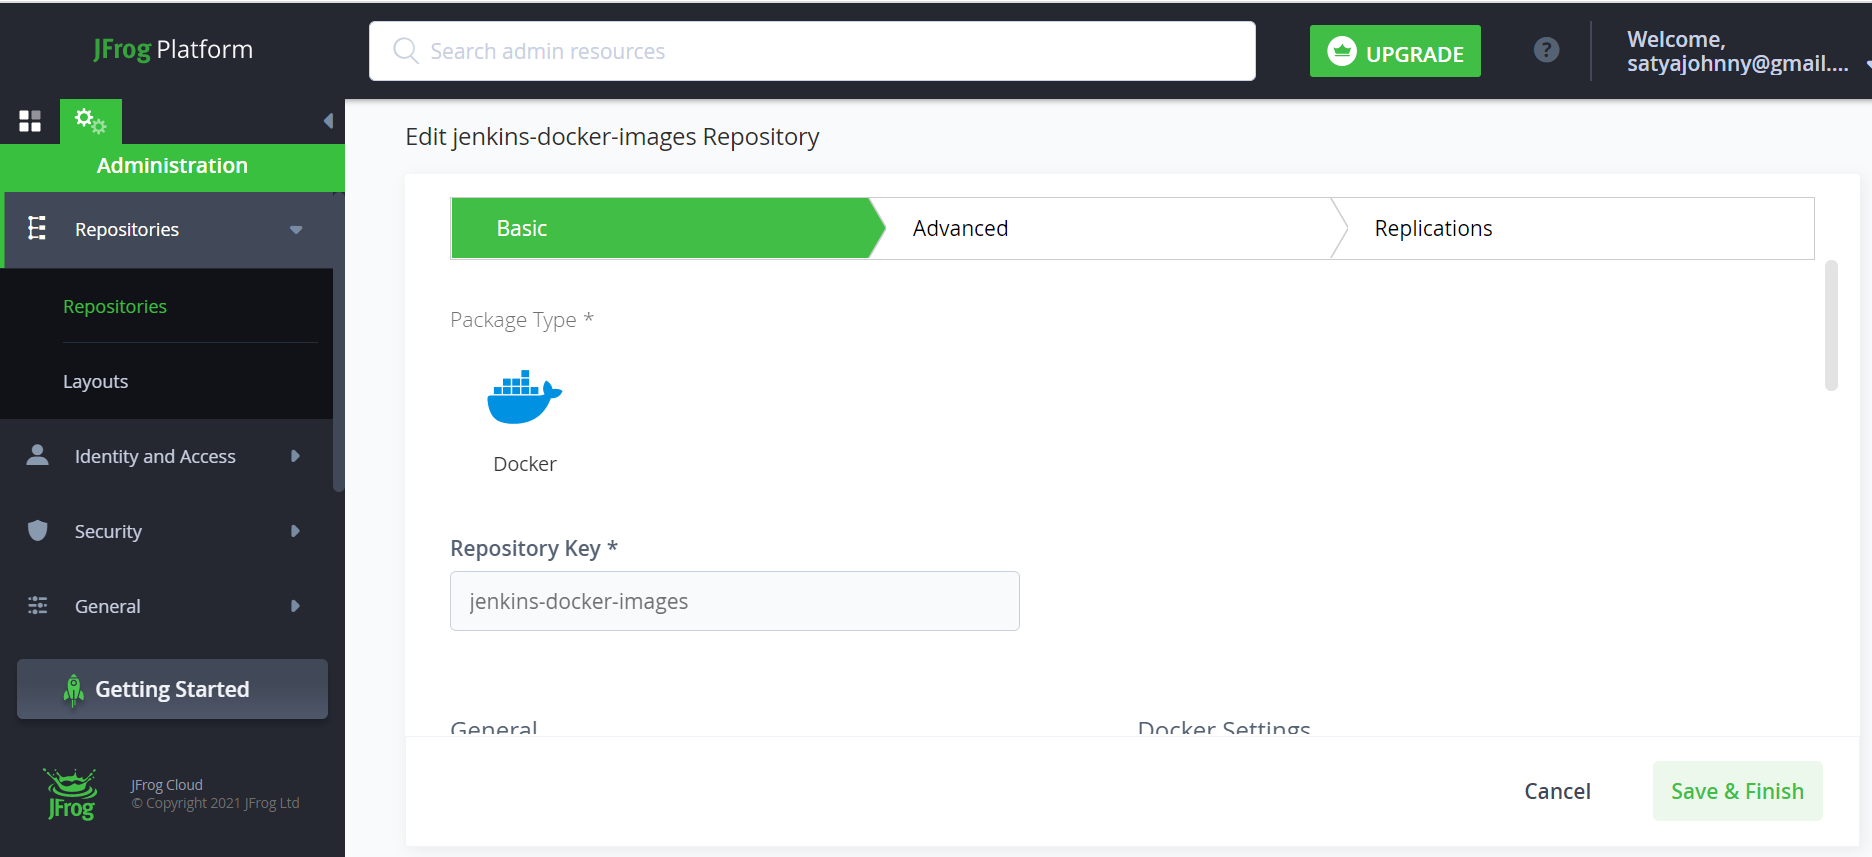The image size is (1872, 857).
Task: Expand the General menu arrow
Action: coord(295,606)
